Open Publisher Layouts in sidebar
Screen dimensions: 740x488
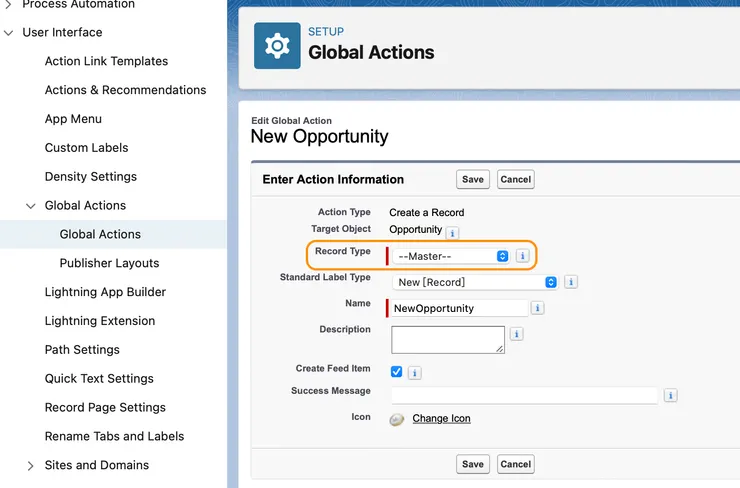(x=109, y=263)
